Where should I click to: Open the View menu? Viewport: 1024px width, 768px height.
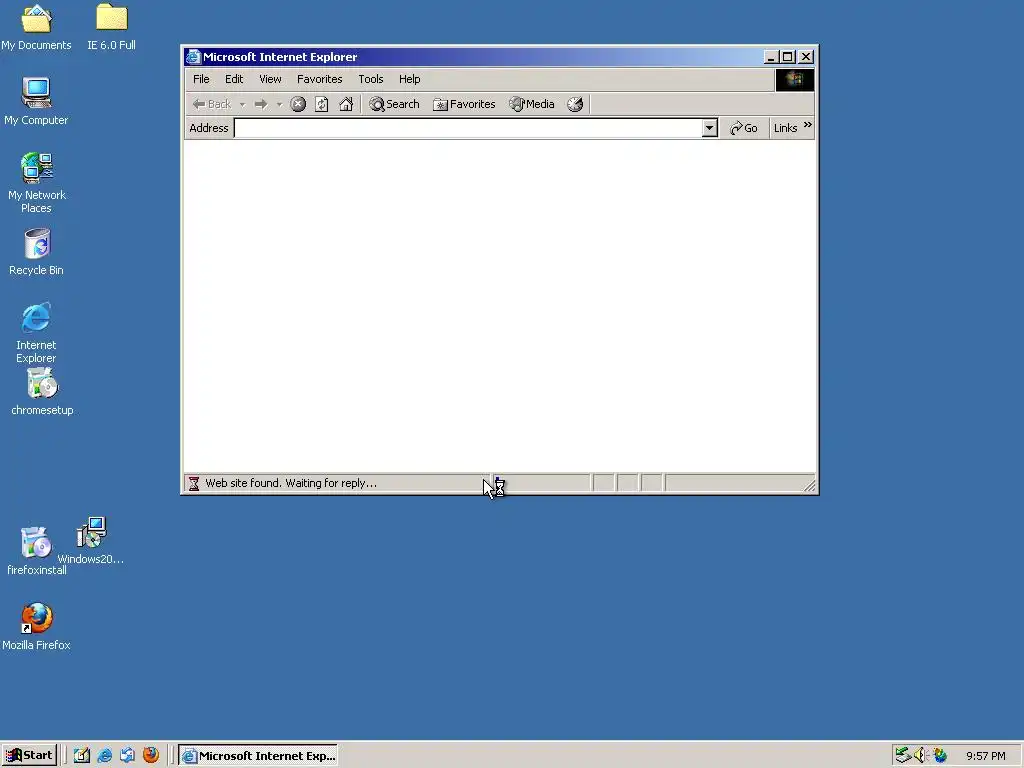pos(270,79)
